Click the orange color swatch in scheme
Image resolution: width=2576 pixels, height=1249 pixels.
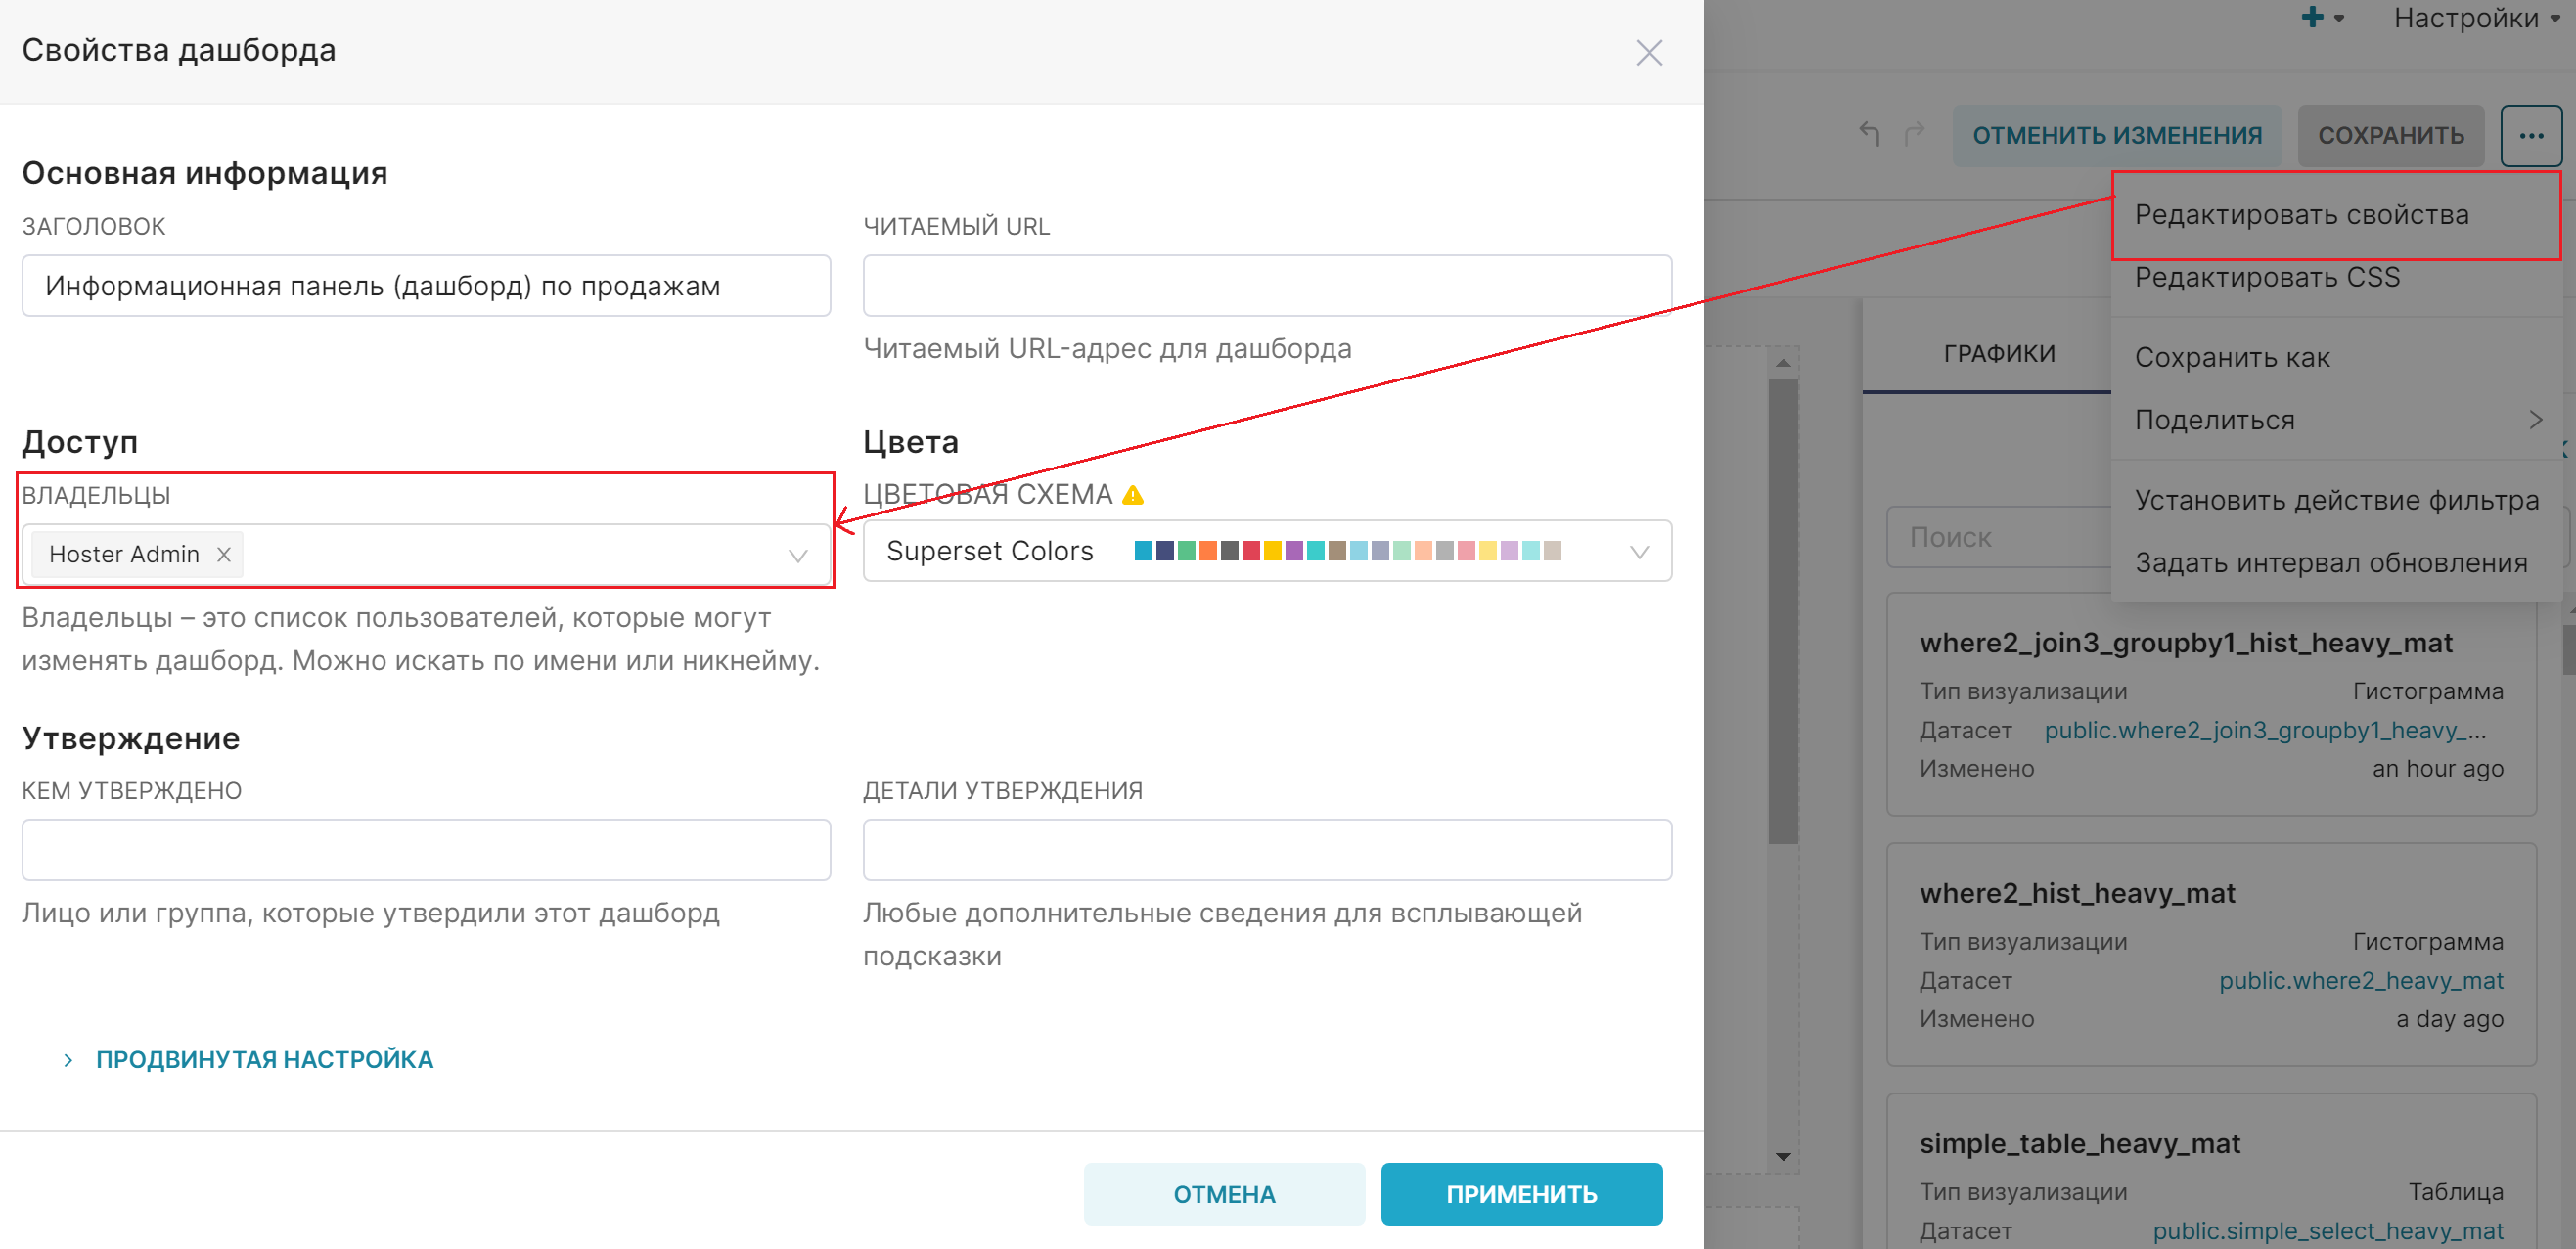point(1208,551)
